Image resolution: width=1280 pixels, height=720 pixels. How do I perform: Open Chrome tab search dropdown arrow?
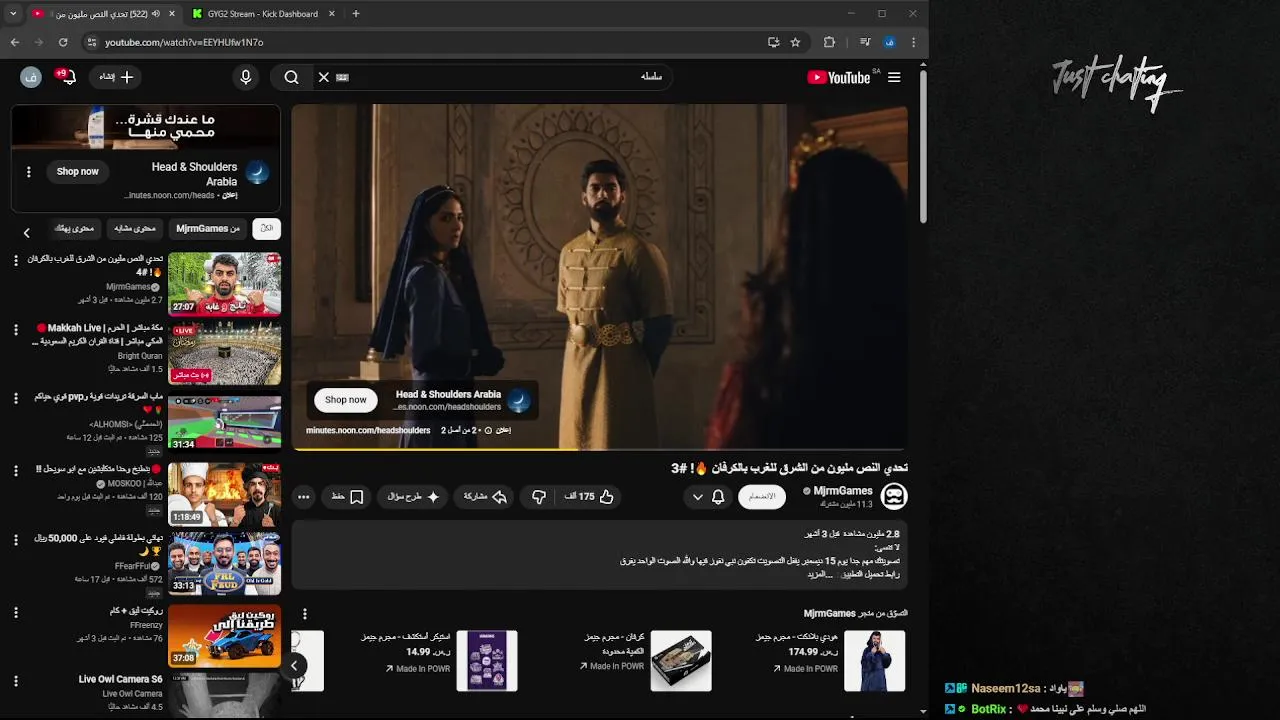point(13,14)
